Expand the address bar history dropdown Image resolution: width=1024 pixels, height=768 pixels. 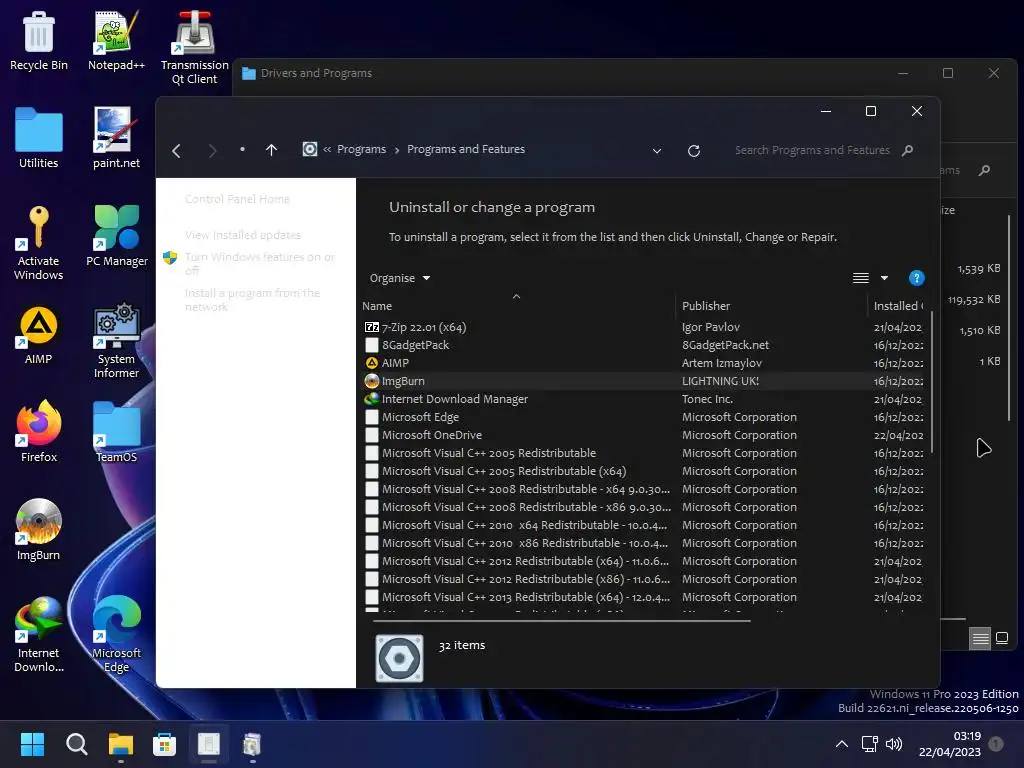coord(657,151)
